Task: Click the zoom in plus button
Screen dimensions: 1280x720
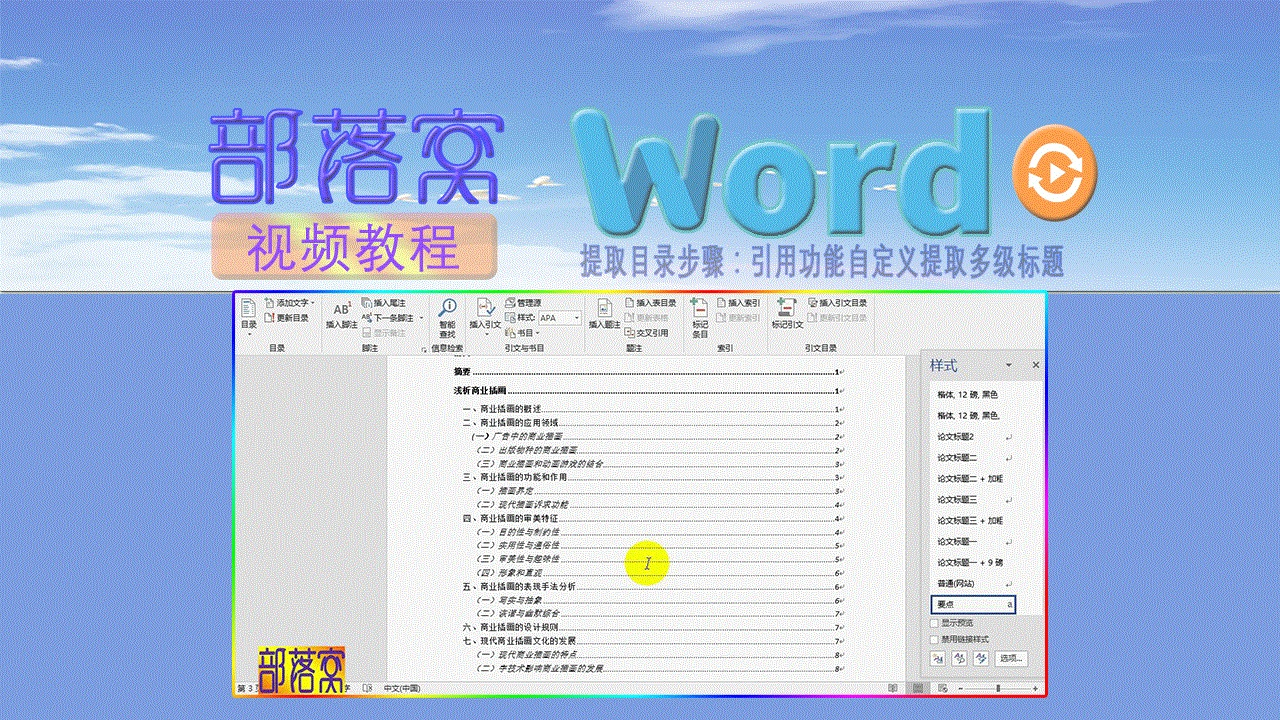Action: pos(1034,689)
